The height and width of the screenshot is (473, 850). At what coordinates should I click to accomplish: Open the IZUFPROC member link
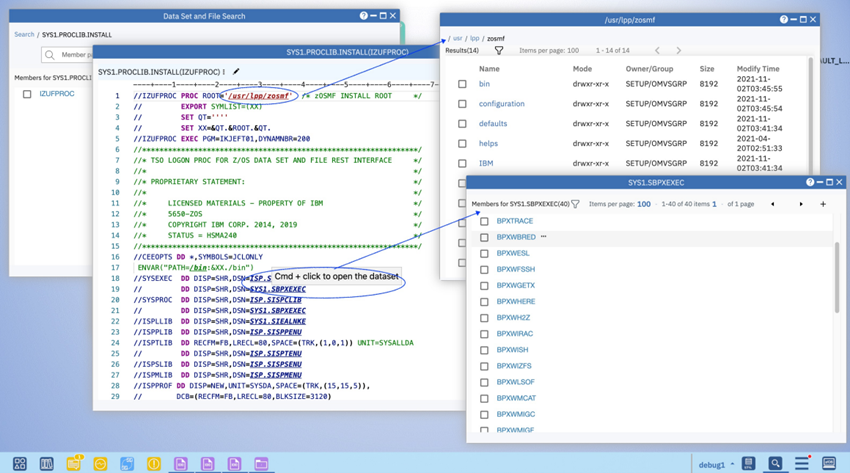coord(57,94)
